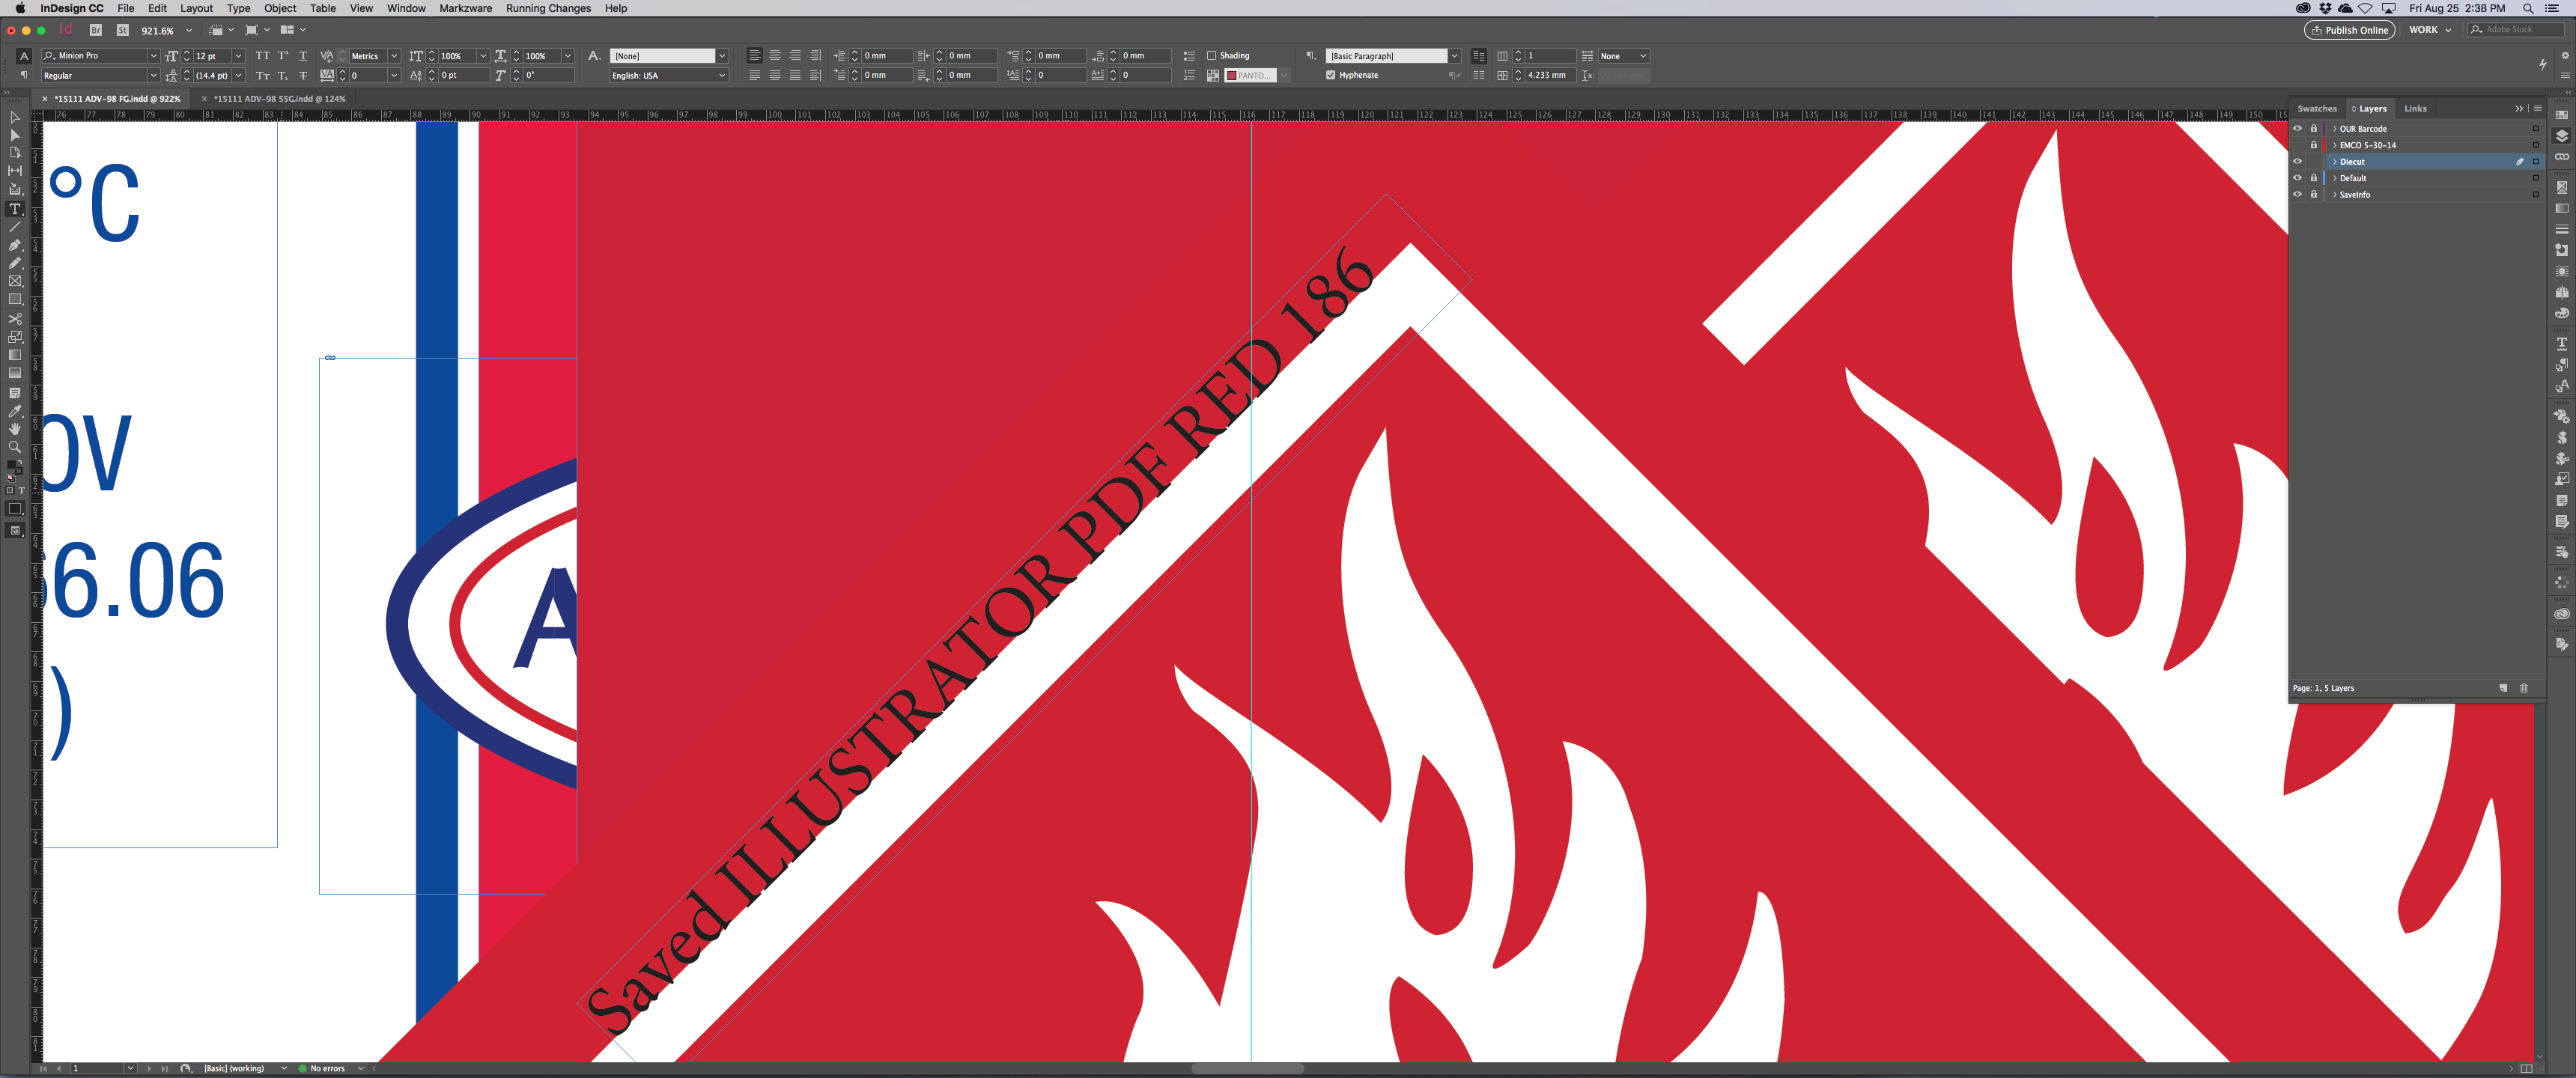Select the Eyedropper tool
The height and width of the screenshot is (1078, 2576).
pos(14,411)
